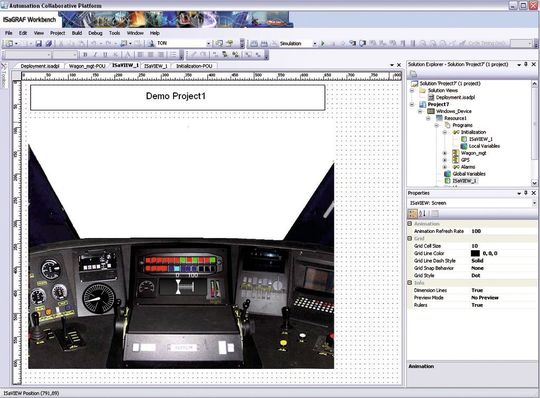This screenshot has width=540, height=398.
Task: Open the Simulation configuration dropdown
Action: pyautogui.click(x=314, y=43)
